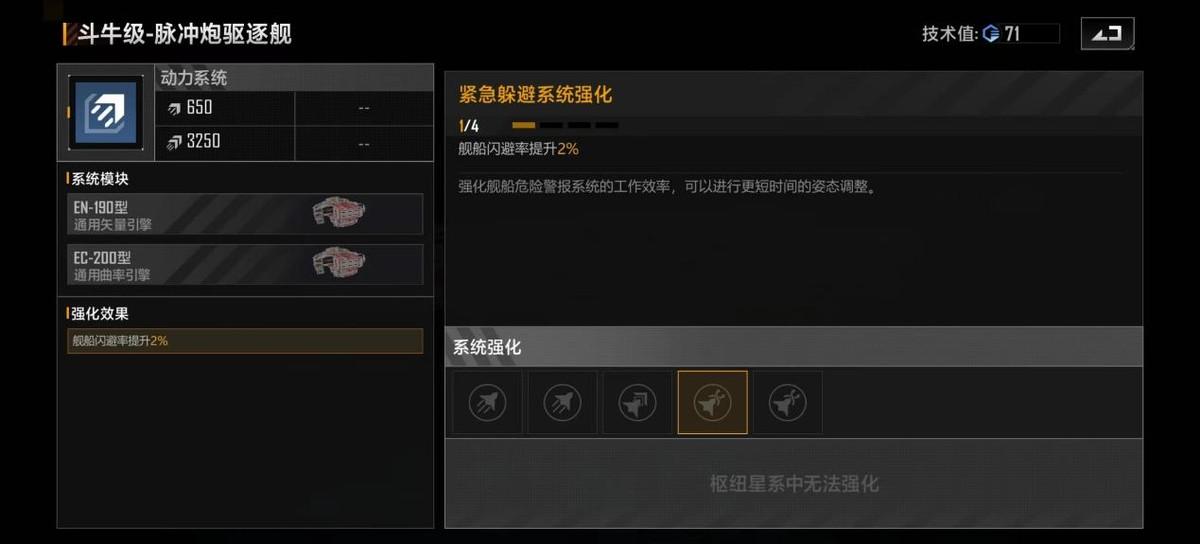Screen dimensions: 1200x544
Task: Click the 紧急躲避系统强化 title
Action: 535,95
